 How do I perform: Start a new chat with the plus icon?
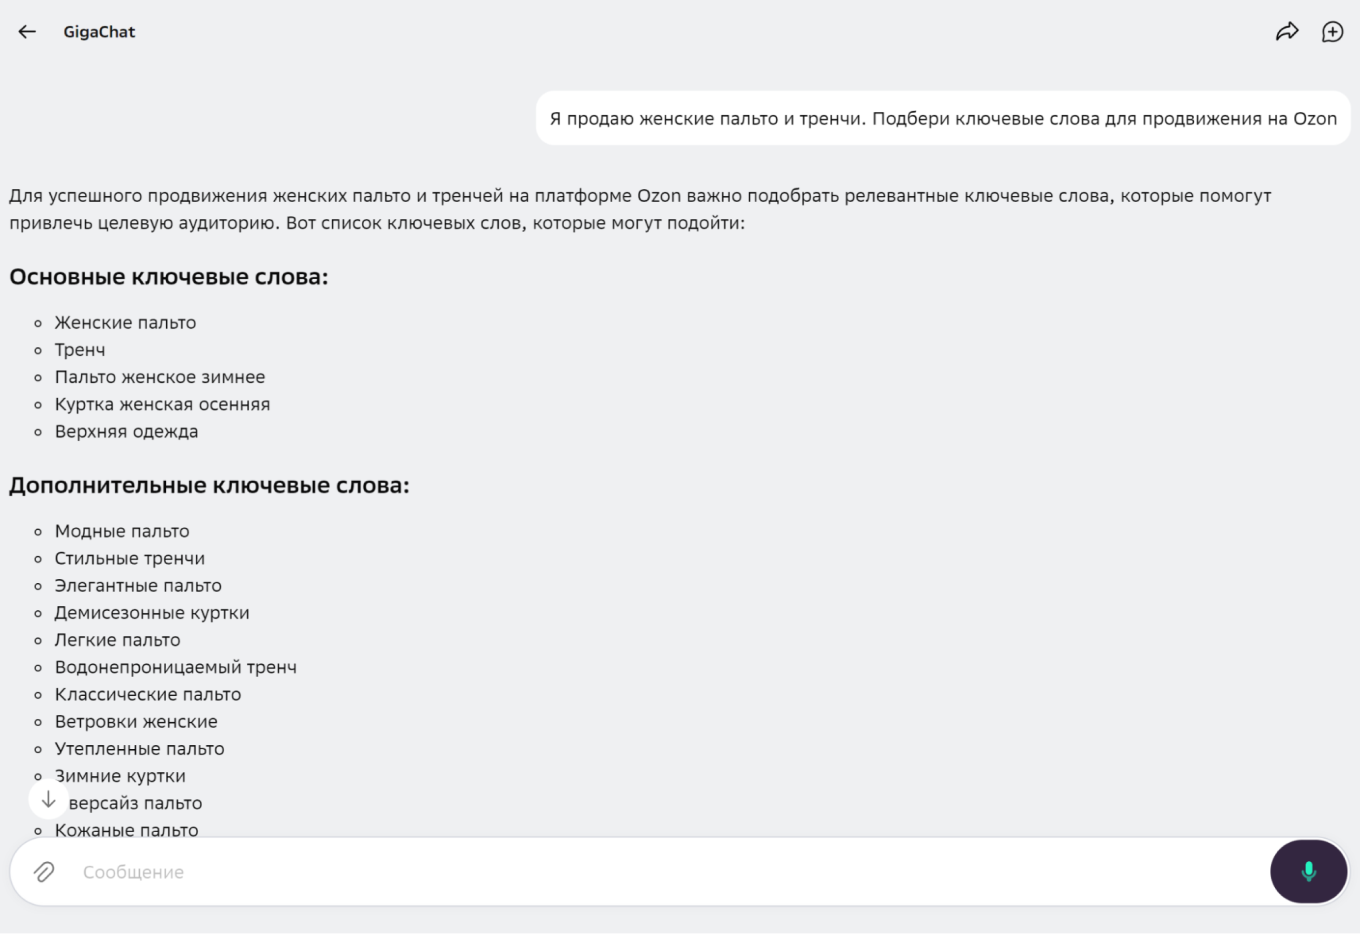click(x=1332, y=32)
